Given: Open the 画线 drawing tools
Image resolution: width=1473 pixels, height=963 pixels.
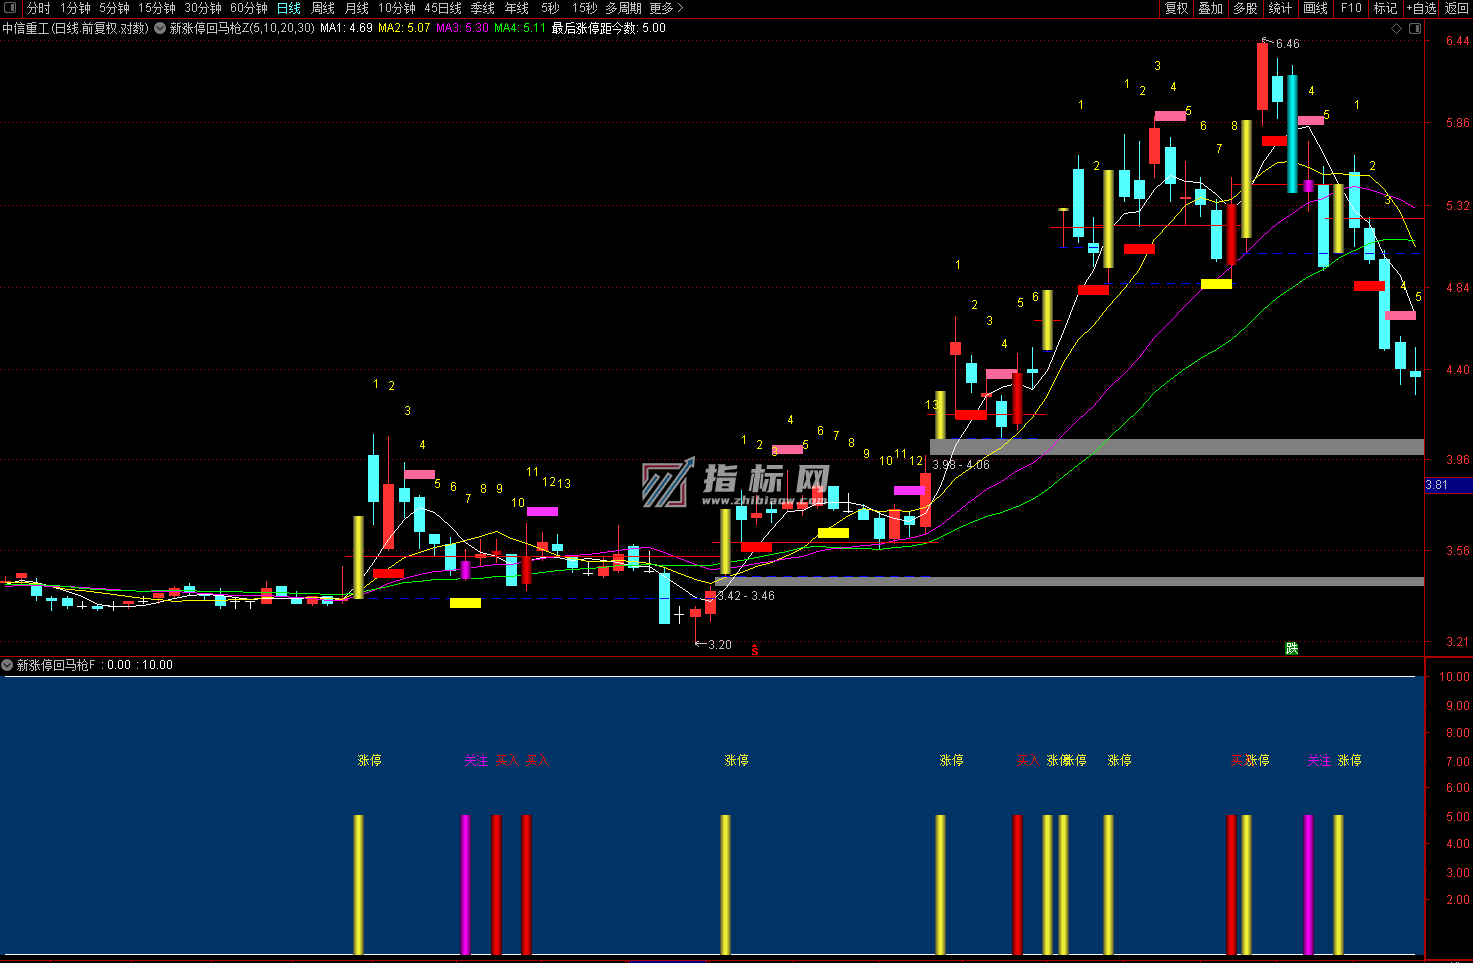Looking at the screenshot, I should point(1316,8).
